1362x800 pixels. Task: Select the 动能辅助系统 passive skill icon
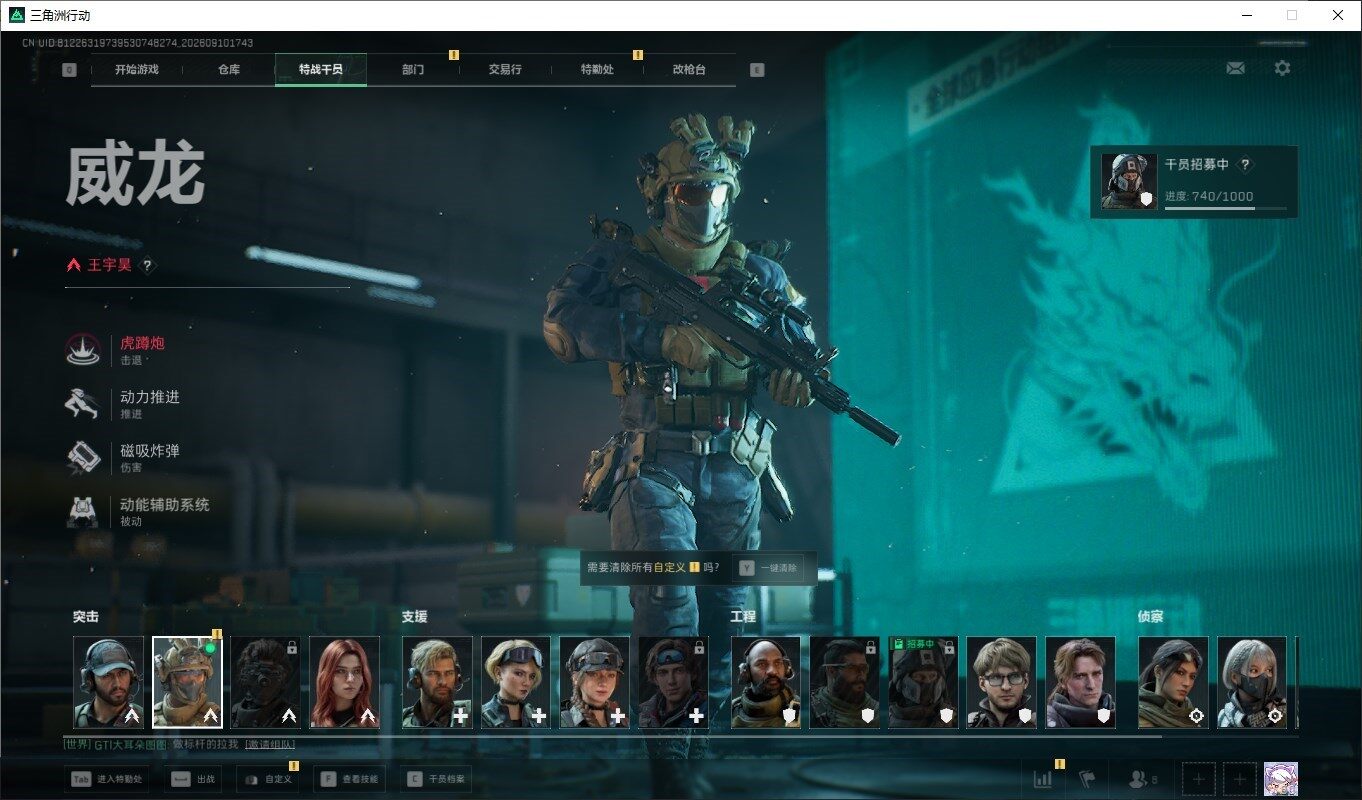pos(83,511)
